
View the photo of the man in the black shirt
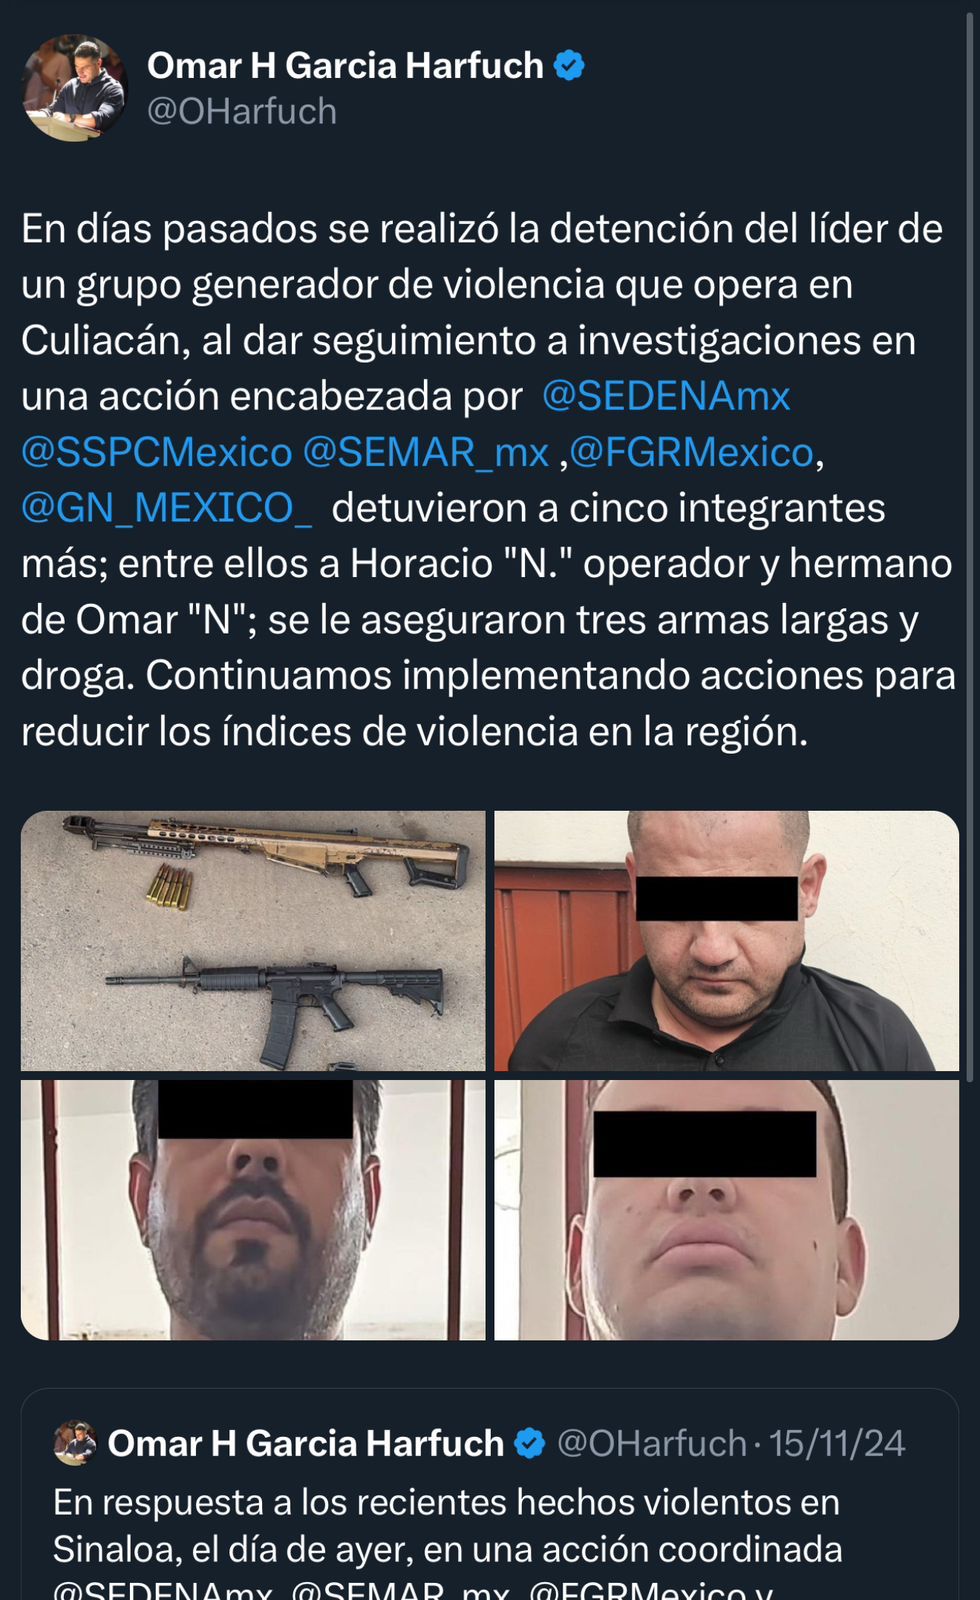[x=727, y=941]
